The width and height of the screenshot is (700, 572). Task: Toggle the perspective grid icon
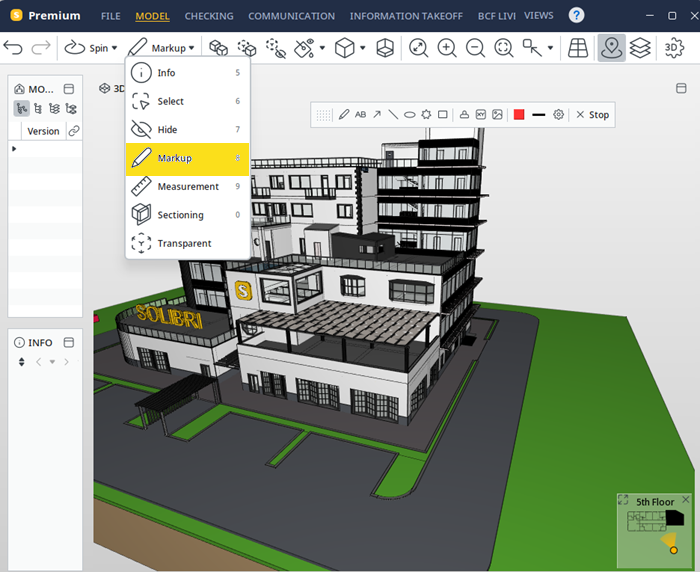click(x=578, y=48)
